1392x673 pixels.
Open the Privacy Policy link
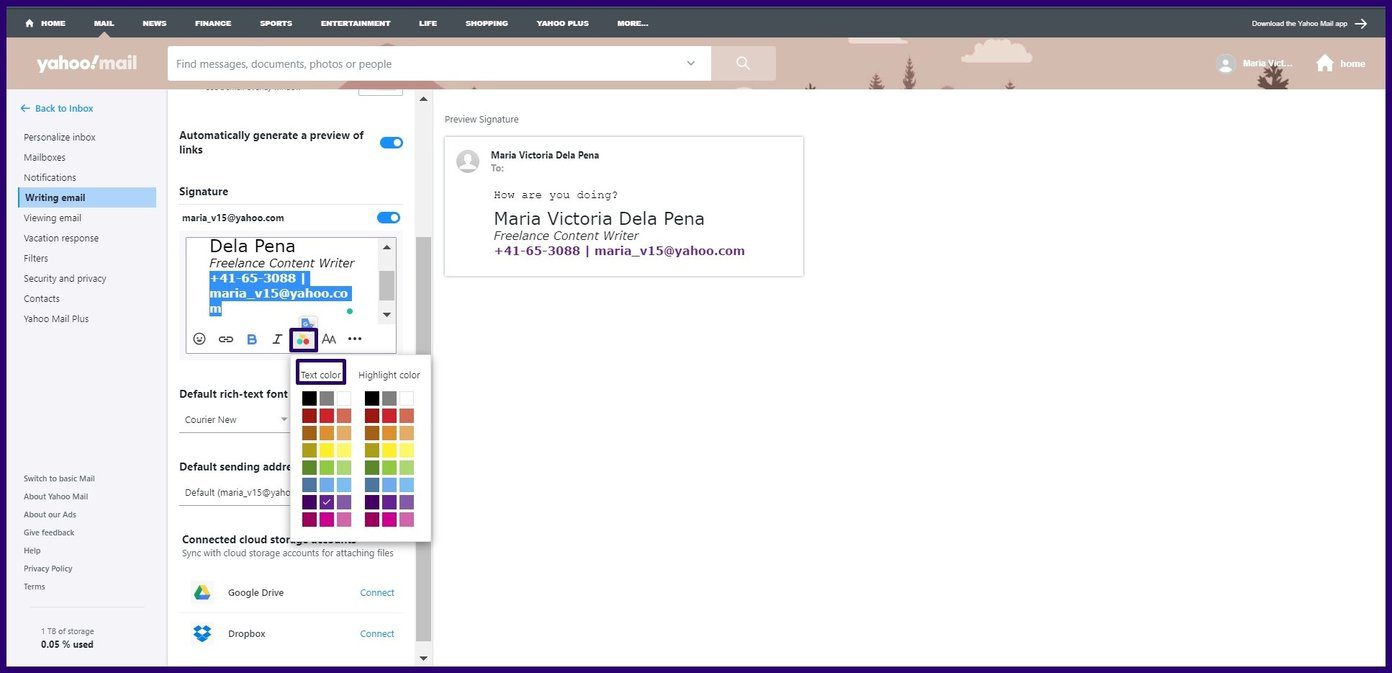tap(48, 568)
